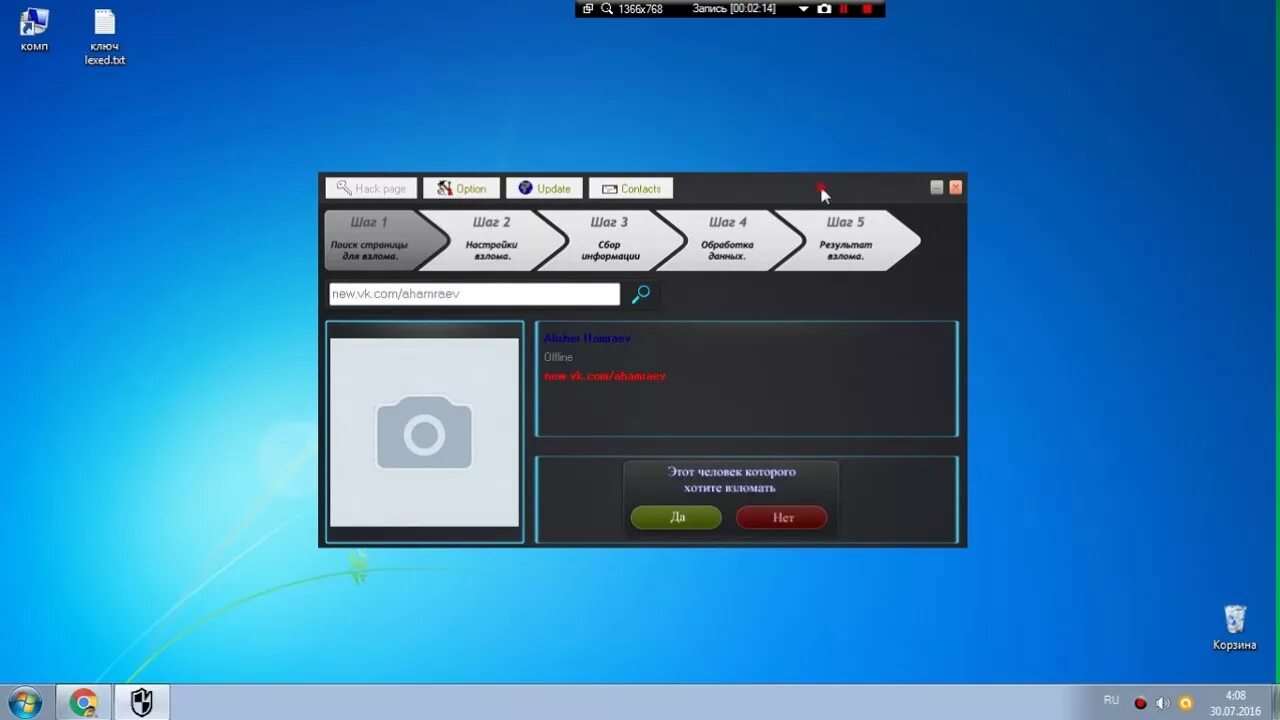Click the shield app icon in the taskbar
The height and width of the screenshot is (720, 1280).
tap(142, 702)
